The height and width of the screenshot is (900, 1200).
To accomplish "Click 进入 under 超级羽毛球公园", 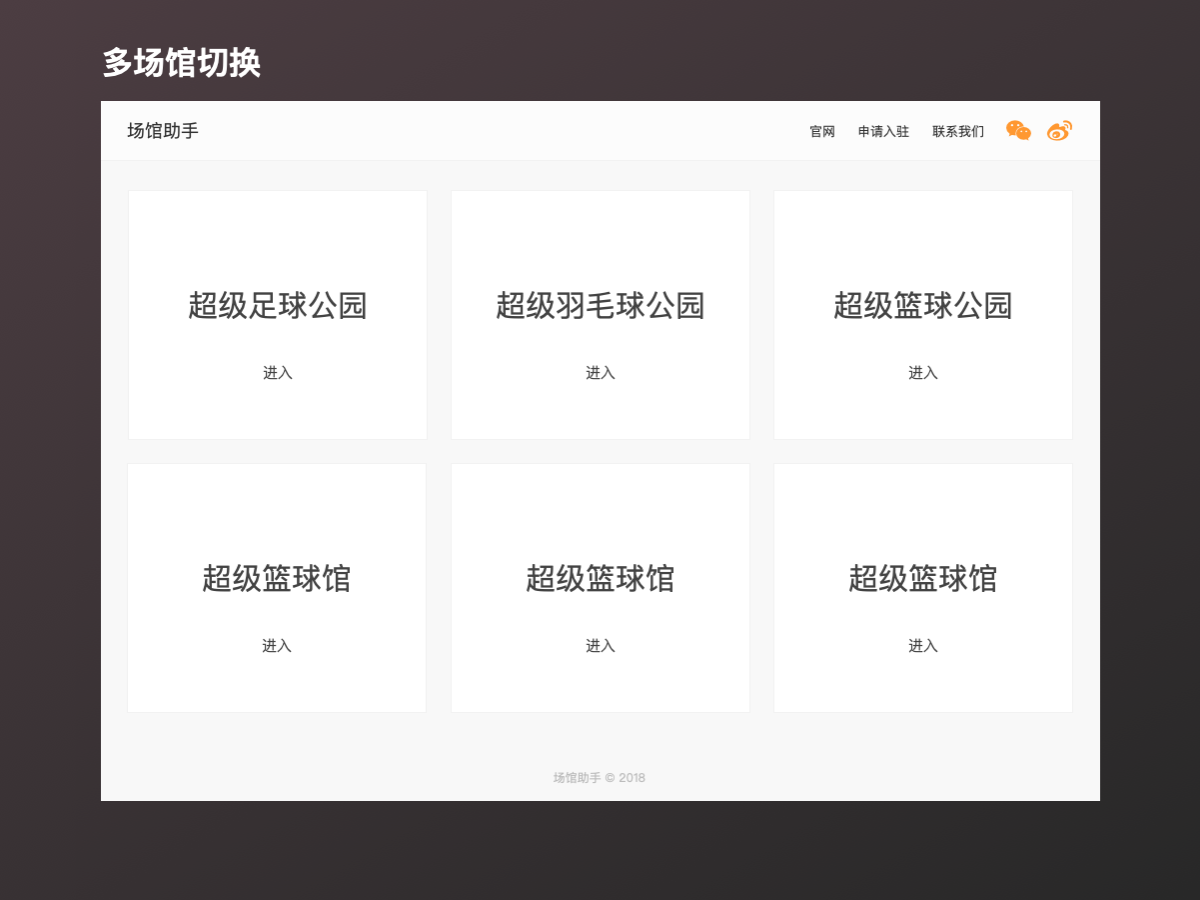I will click(x=600, y=373).
